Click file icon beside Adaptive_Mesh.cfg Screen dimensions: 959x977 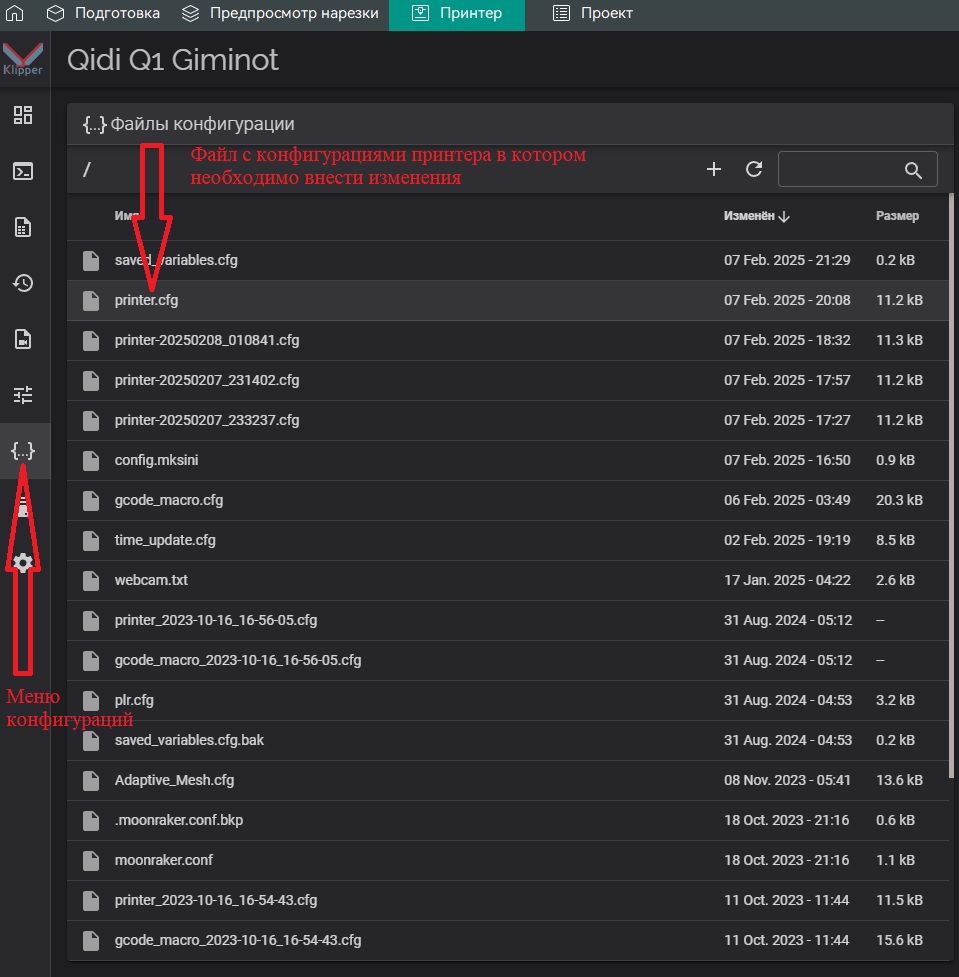pos(91,780)
